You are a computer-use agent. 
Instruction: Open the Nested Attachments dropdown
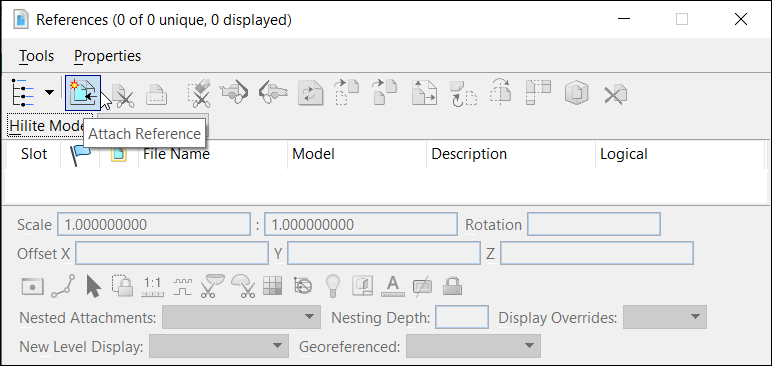241,317
